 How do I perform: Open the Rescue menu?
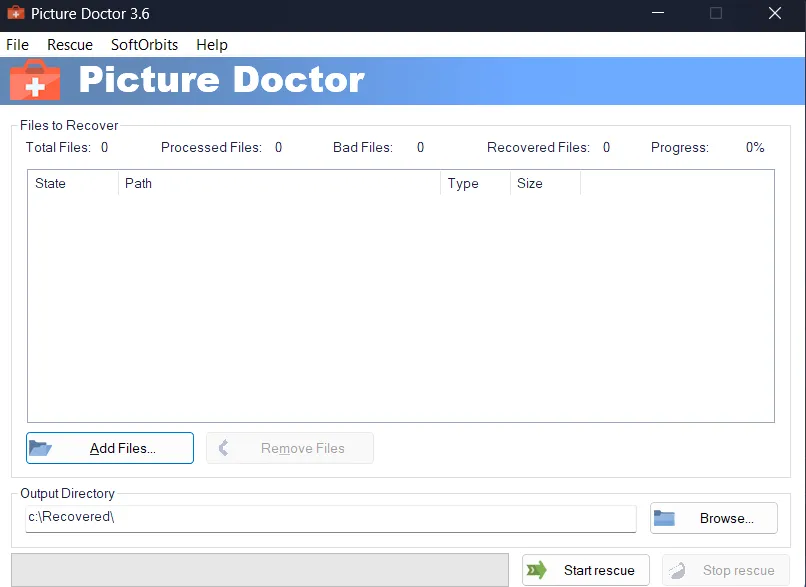click(x=69, y=44)
